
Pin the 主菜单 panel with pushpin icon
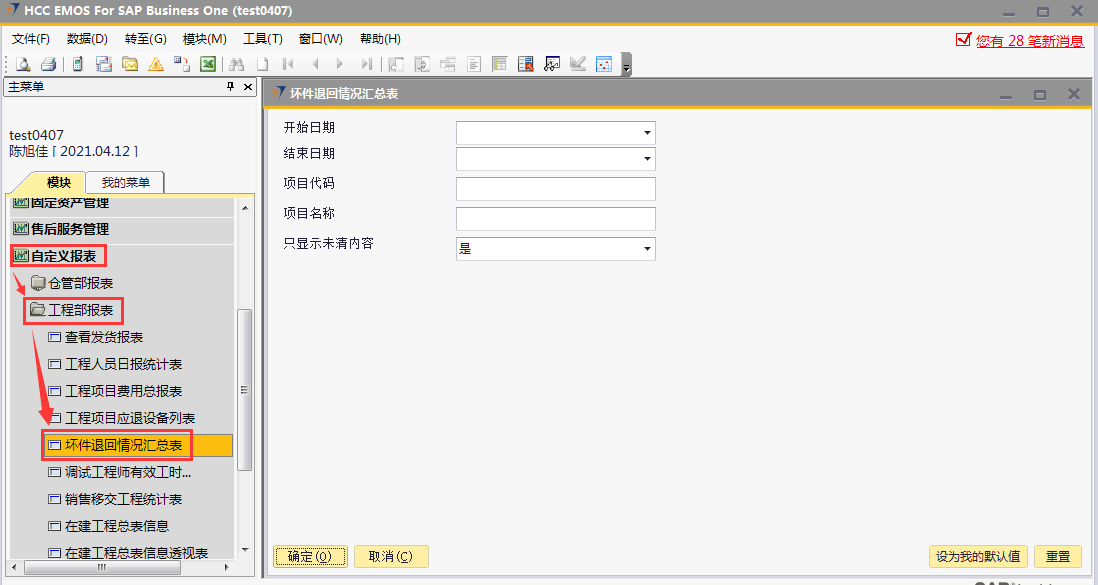pyautogui.click(x=231, y=87)
